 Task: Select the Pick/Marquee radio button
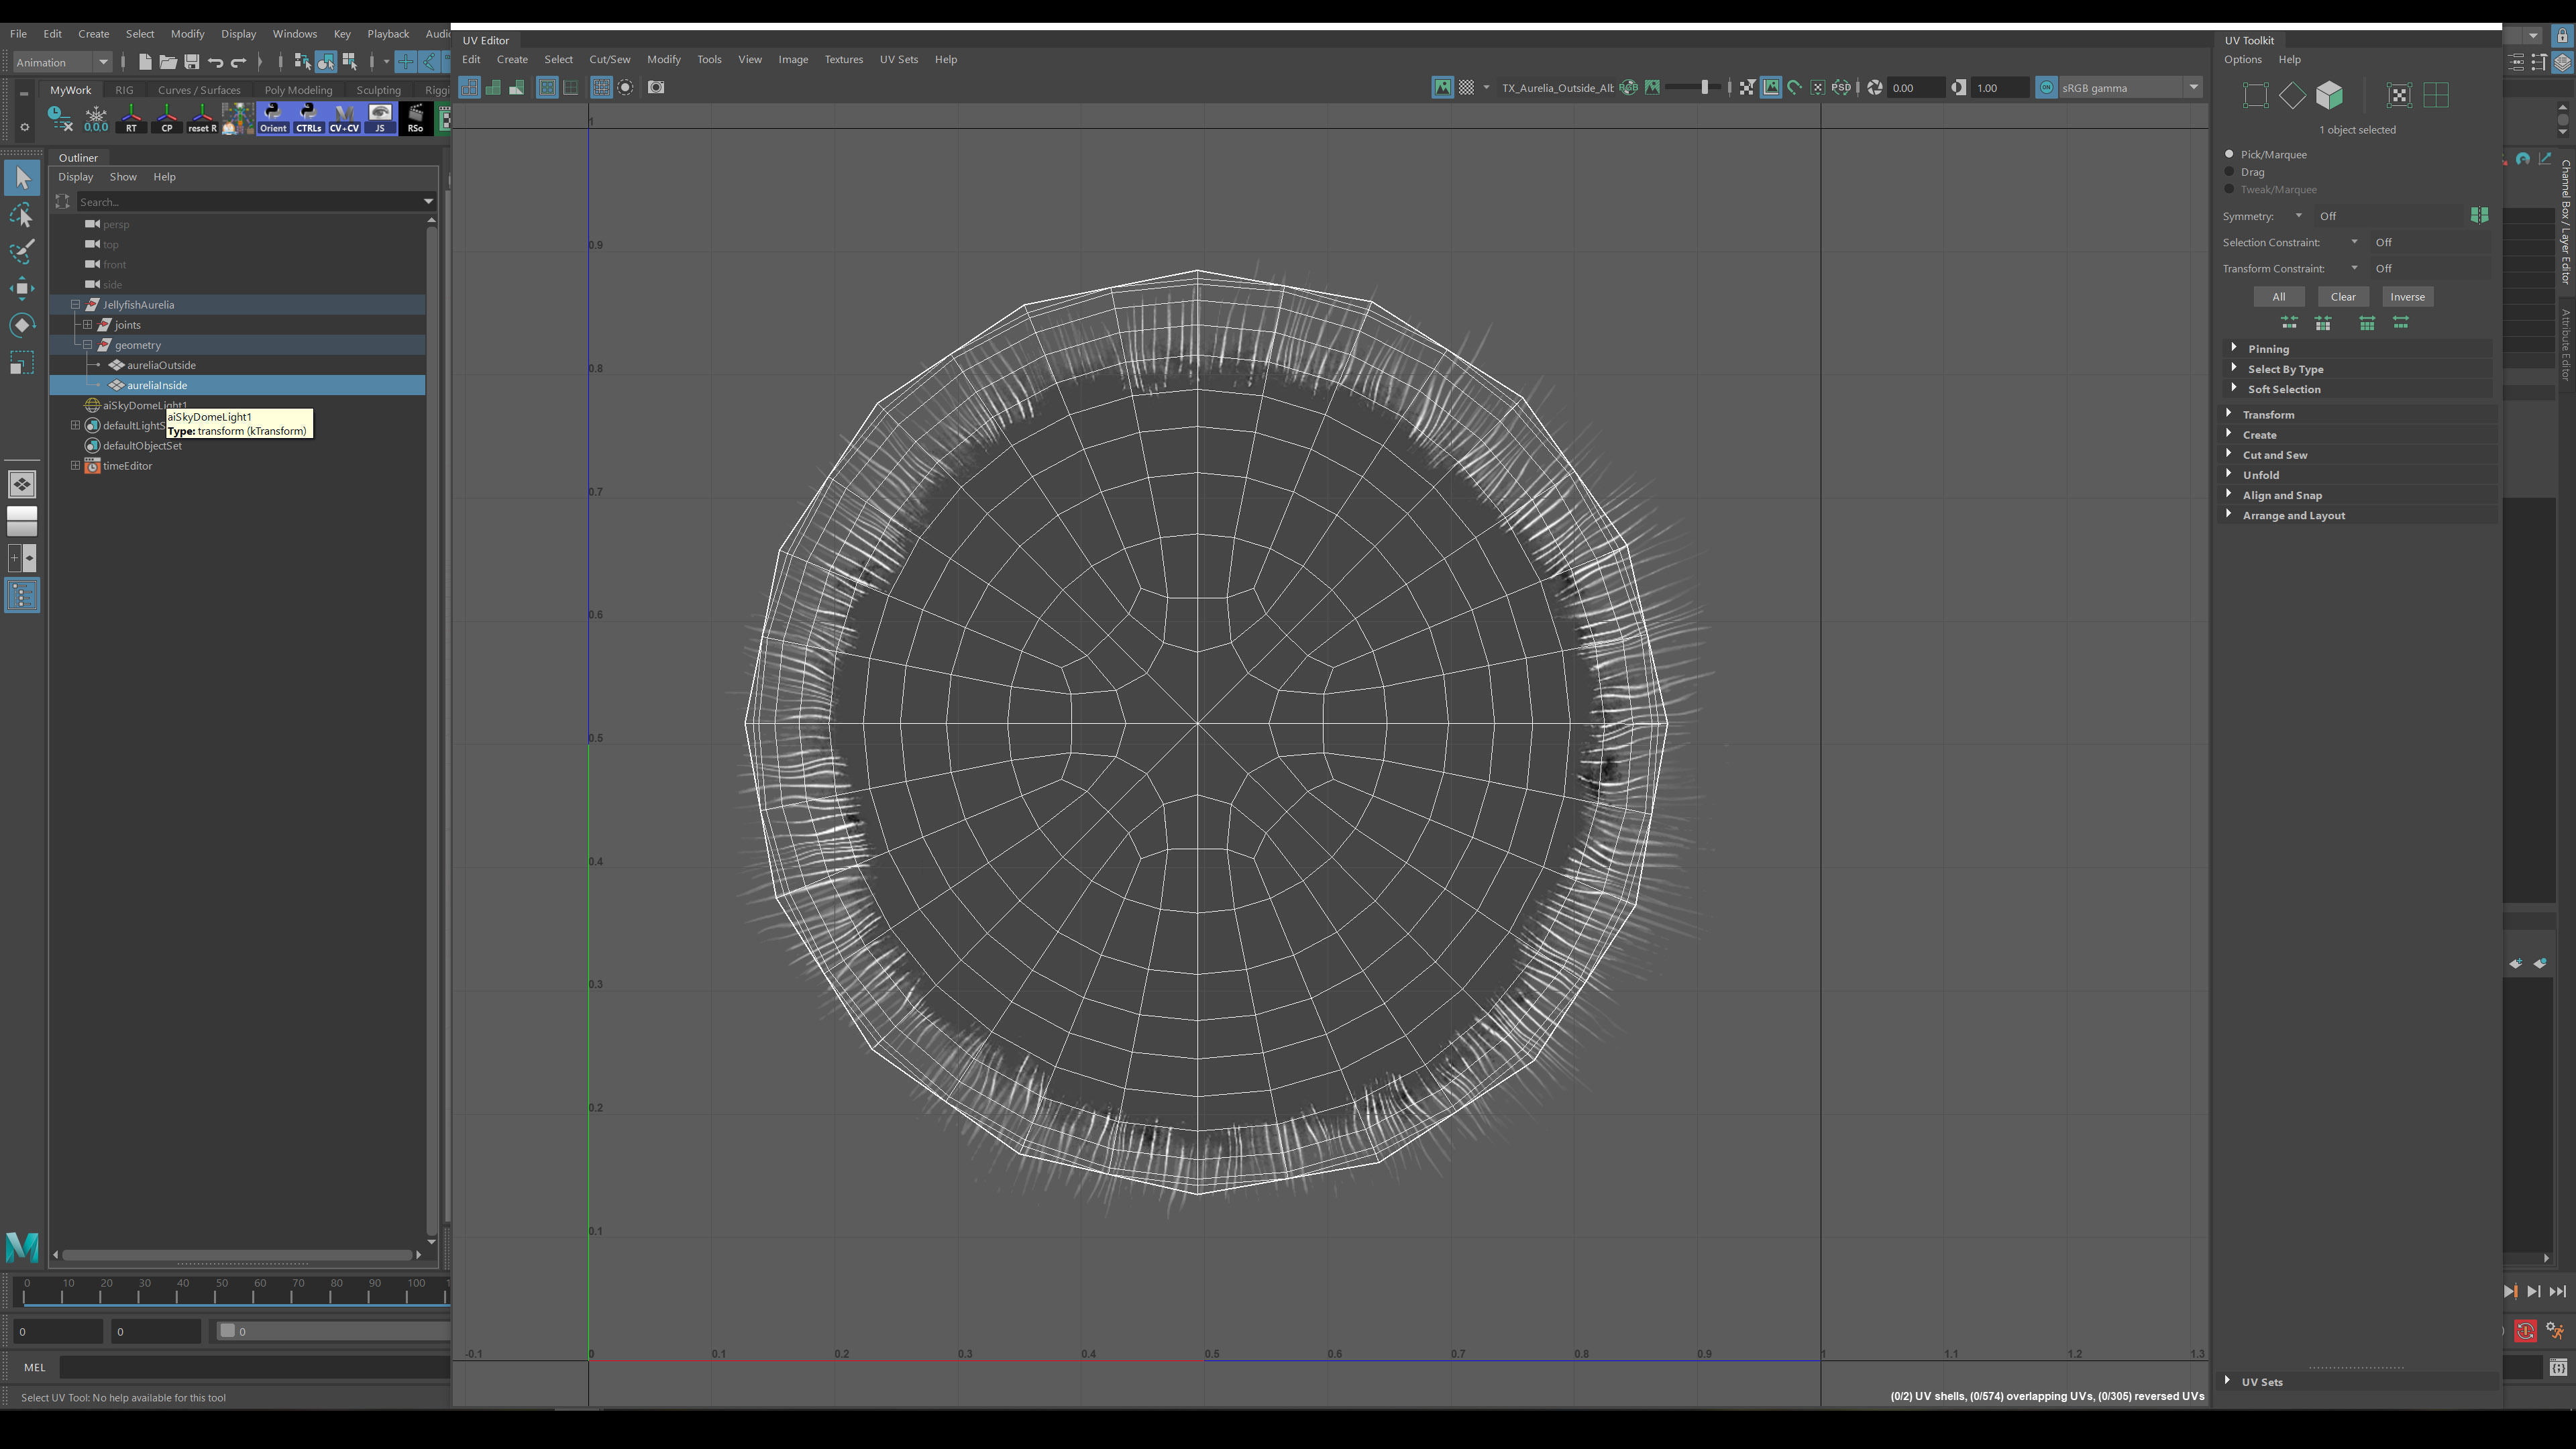(x=2229, y=154)
